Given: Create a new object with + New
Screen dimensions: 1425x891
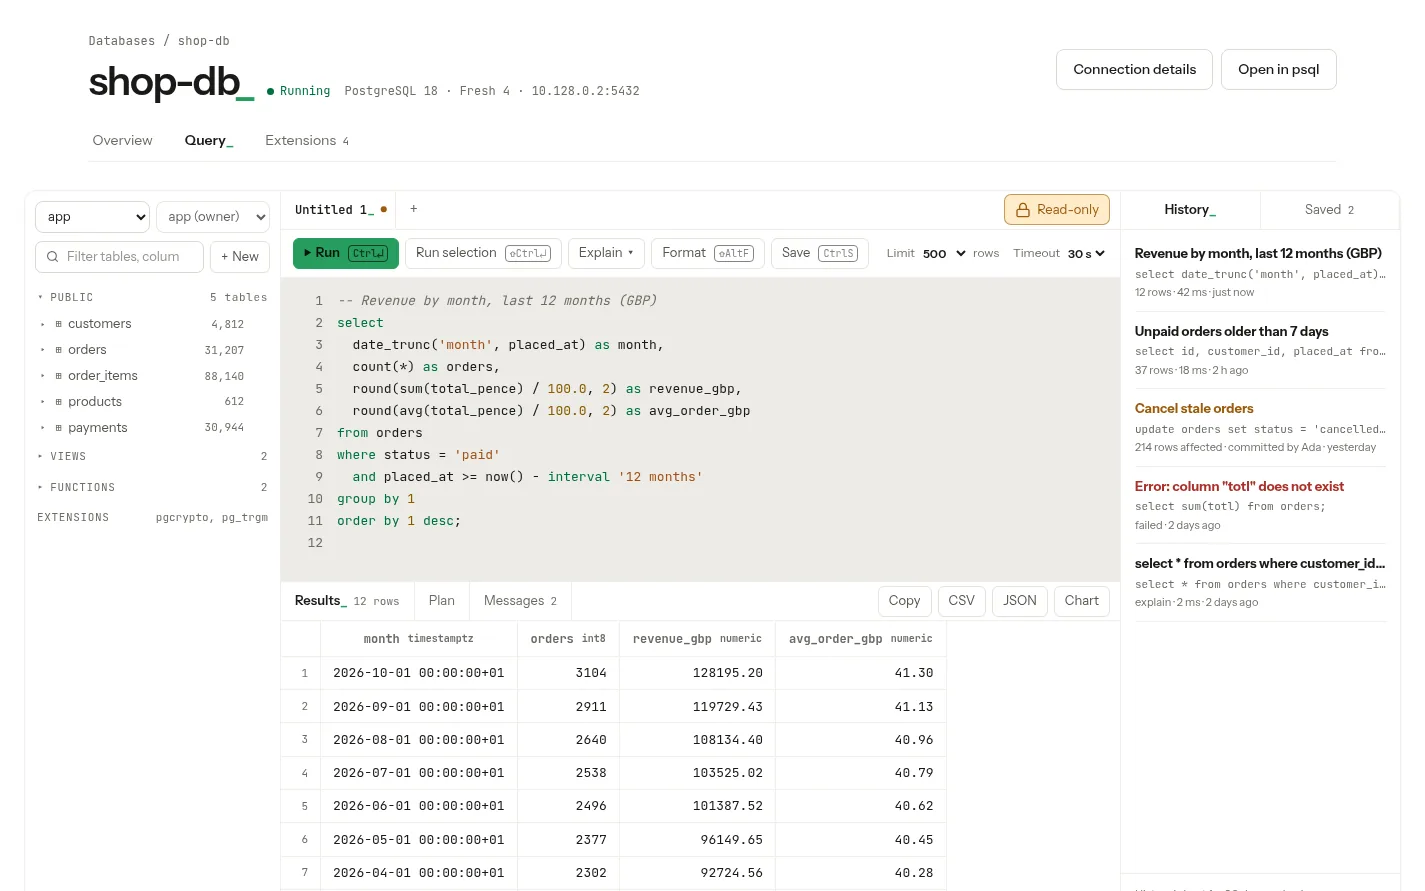Looking at the screenshot, I should pyautogui.click(x=240, y=257).
